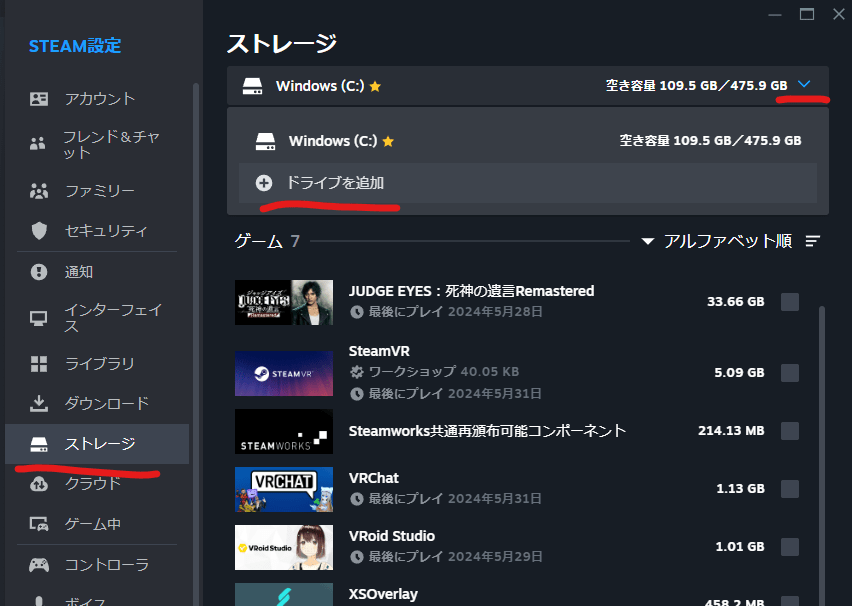Click the settings sidebar scrollbar
The width and height of the screenshot is (852, 606).
point(196,344)
